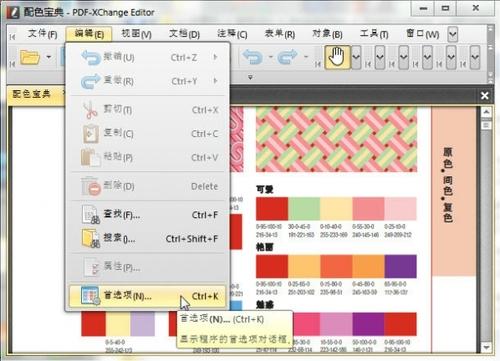This screenshot has height=361, width=500.
Task: Click the 艳丽 heading text
Action: (265, 247)
